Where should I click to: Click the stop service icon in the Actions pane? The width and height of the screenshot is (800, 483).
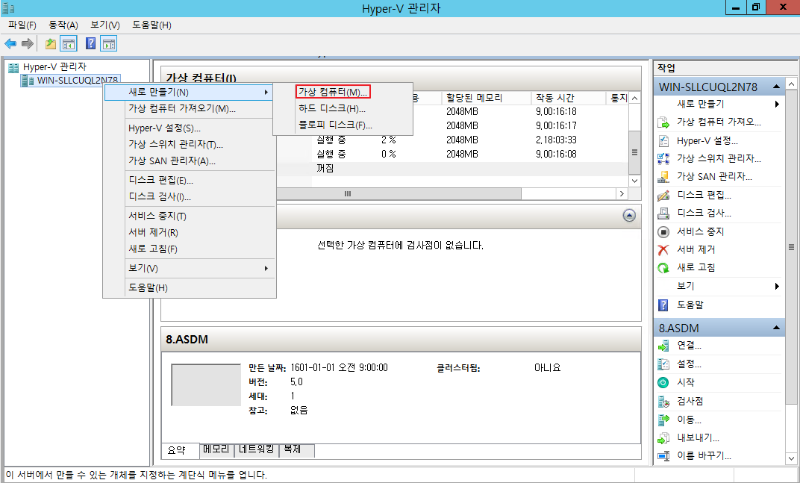663,232
